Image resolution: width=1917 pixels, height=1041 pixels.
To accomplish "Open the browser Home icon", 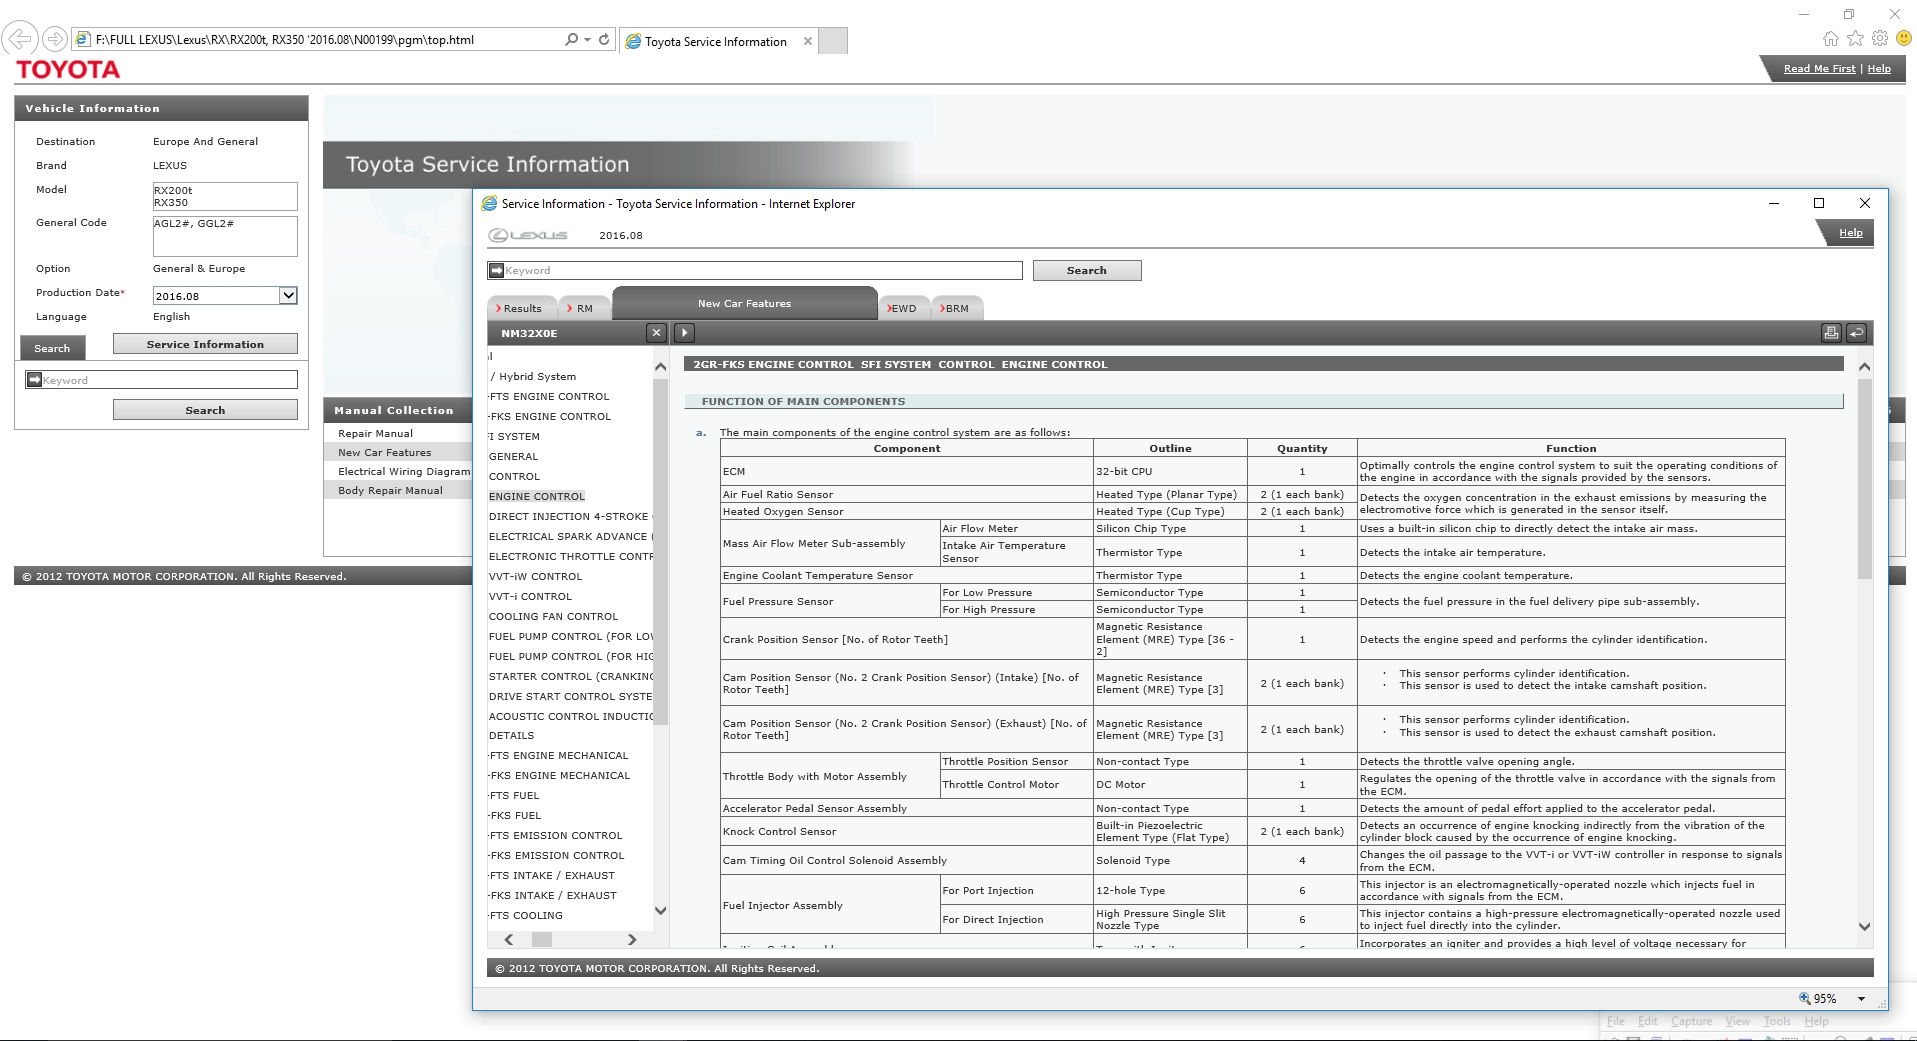I will [1830, 38].
